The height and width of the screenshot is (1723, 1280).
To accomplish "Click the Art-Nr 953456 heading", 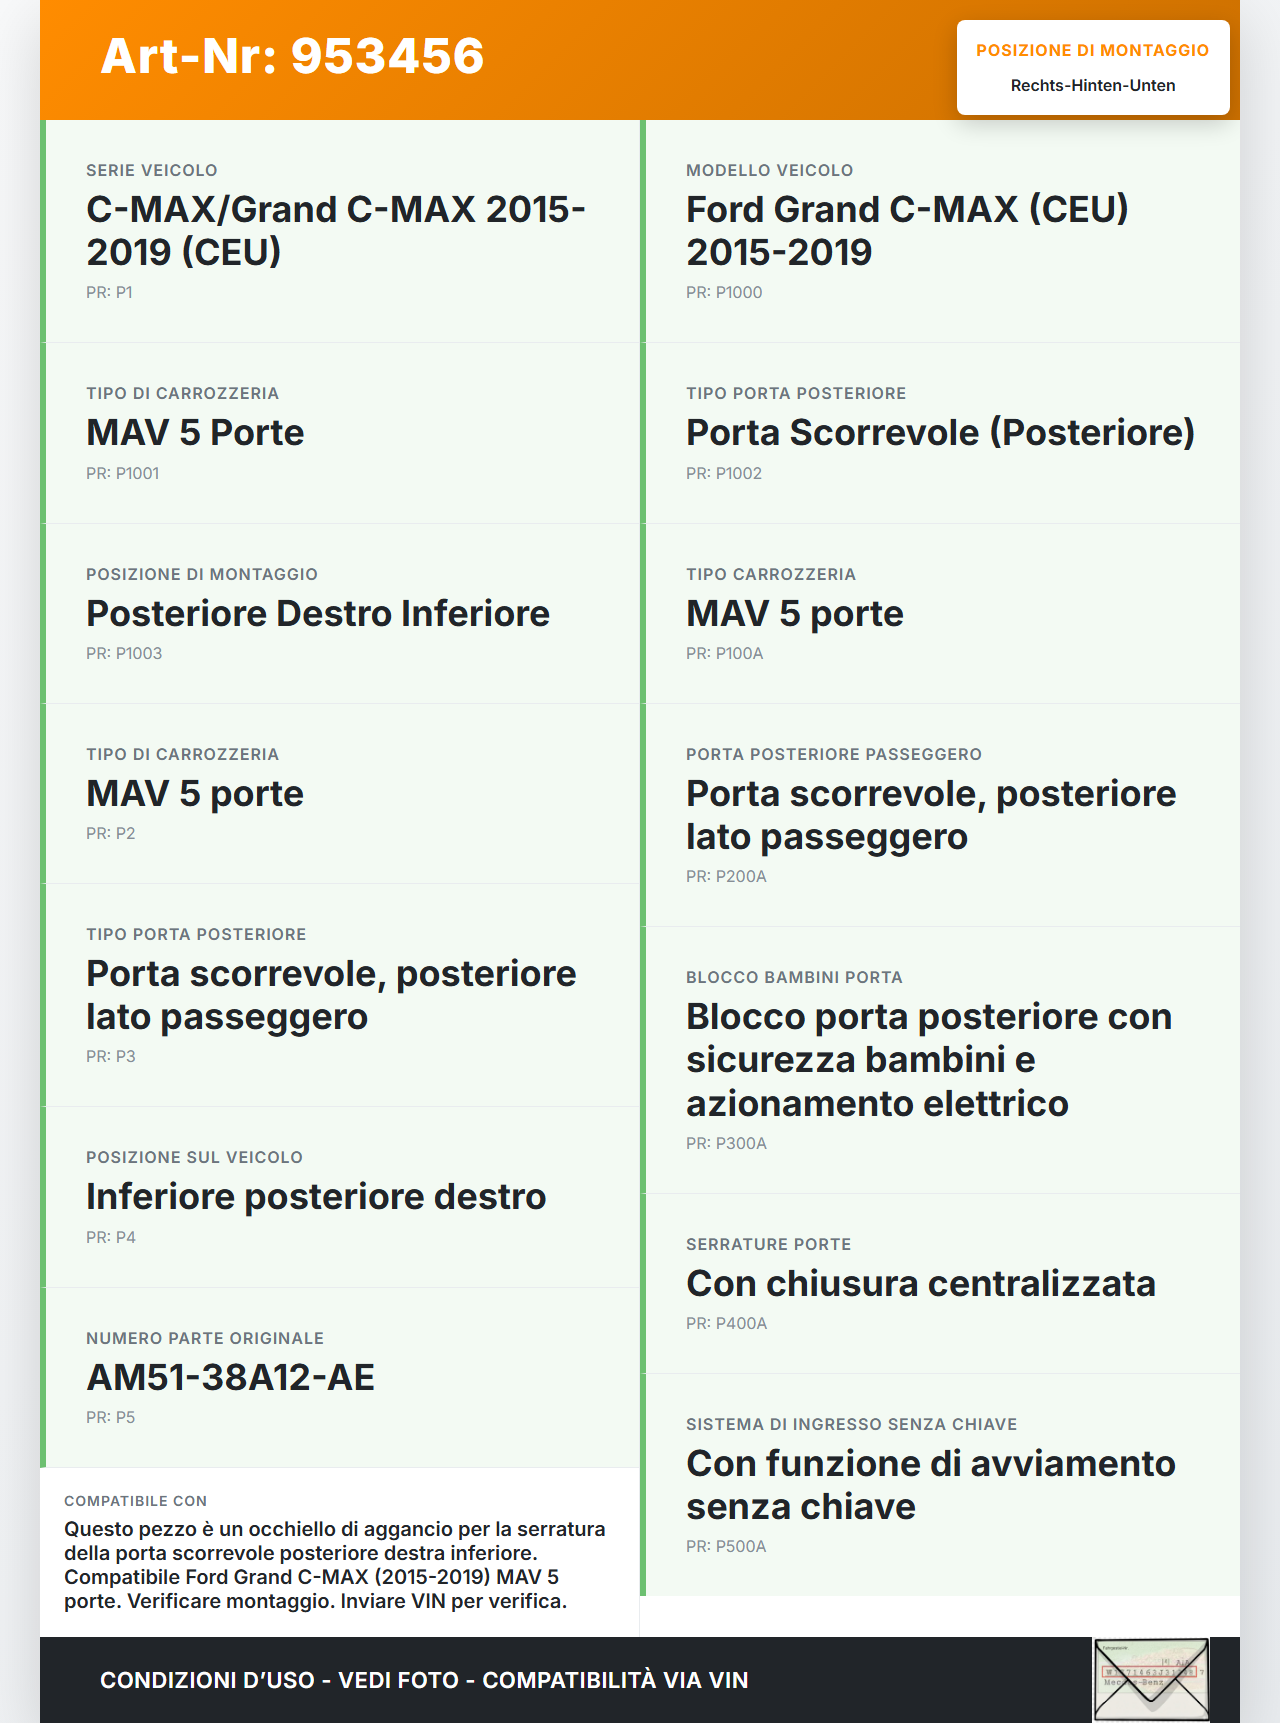I will (292, 56).
